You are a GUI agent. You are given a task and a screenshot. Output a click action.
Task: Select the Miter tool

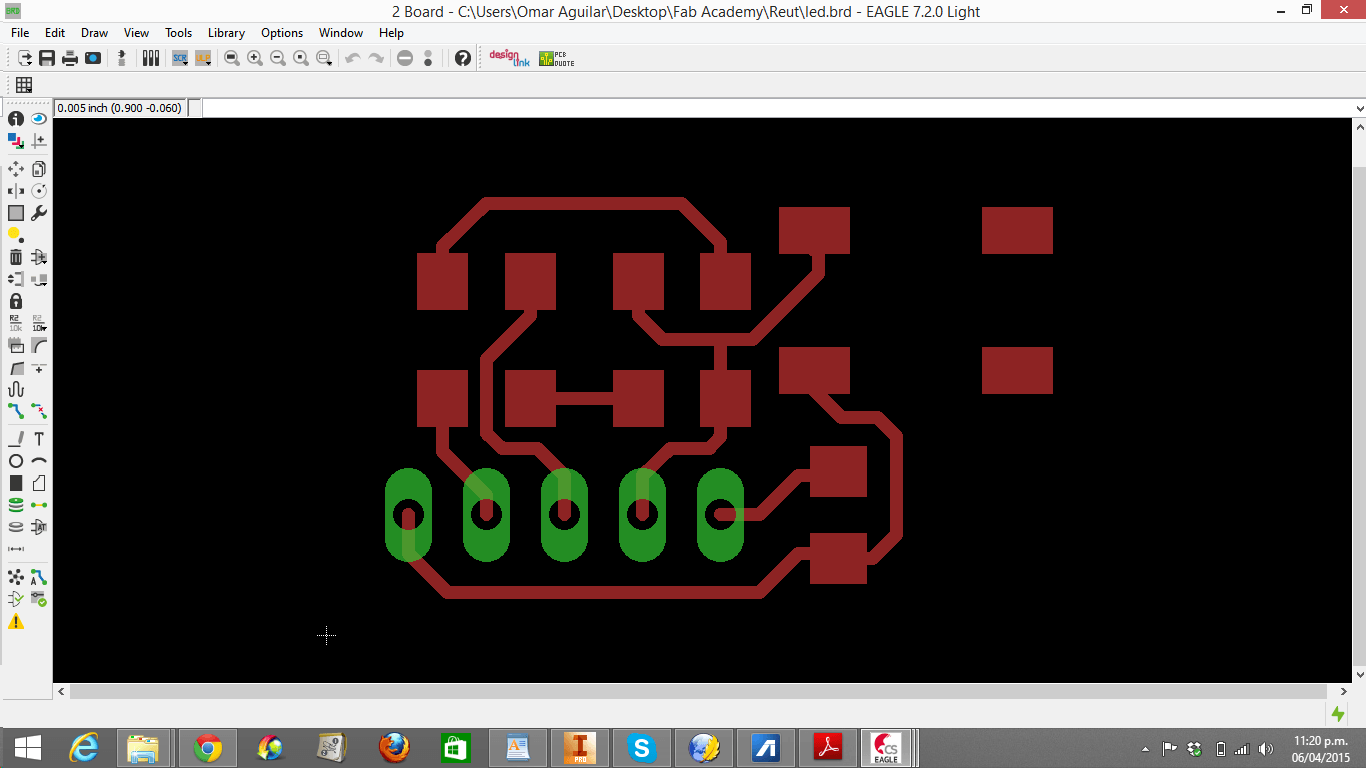(x=39, y=345)
